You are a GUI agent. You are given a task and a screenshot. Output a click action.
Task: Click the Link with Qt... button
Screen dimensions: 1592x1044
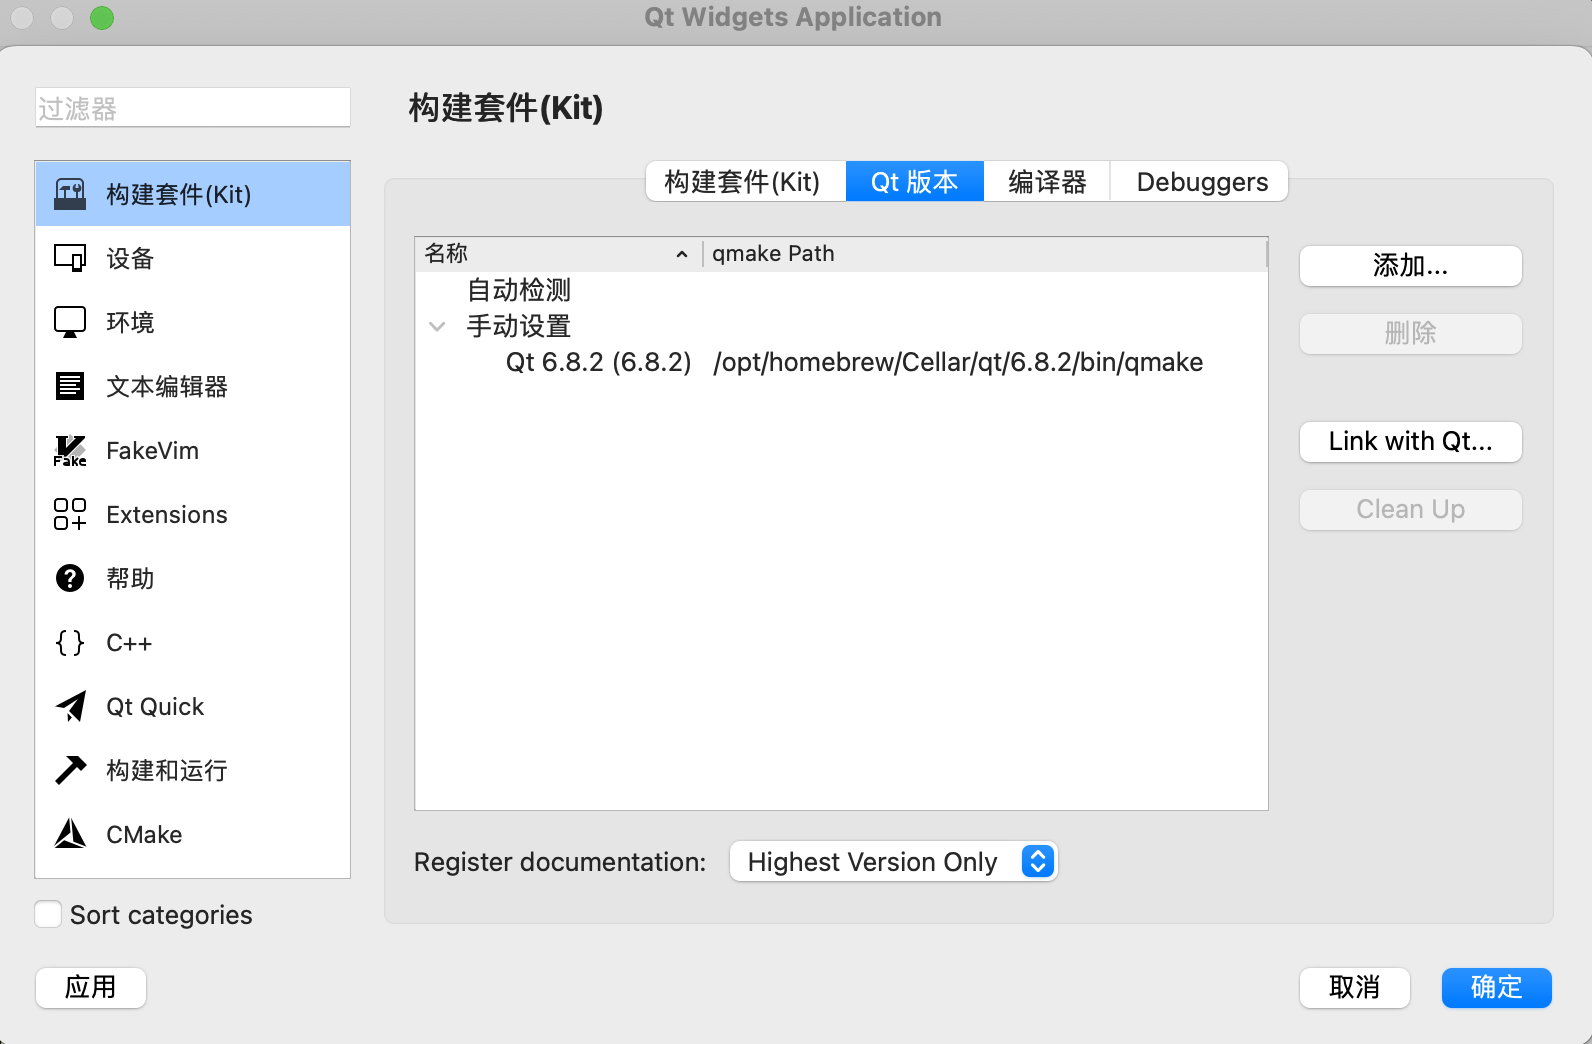coord(1410,442)
